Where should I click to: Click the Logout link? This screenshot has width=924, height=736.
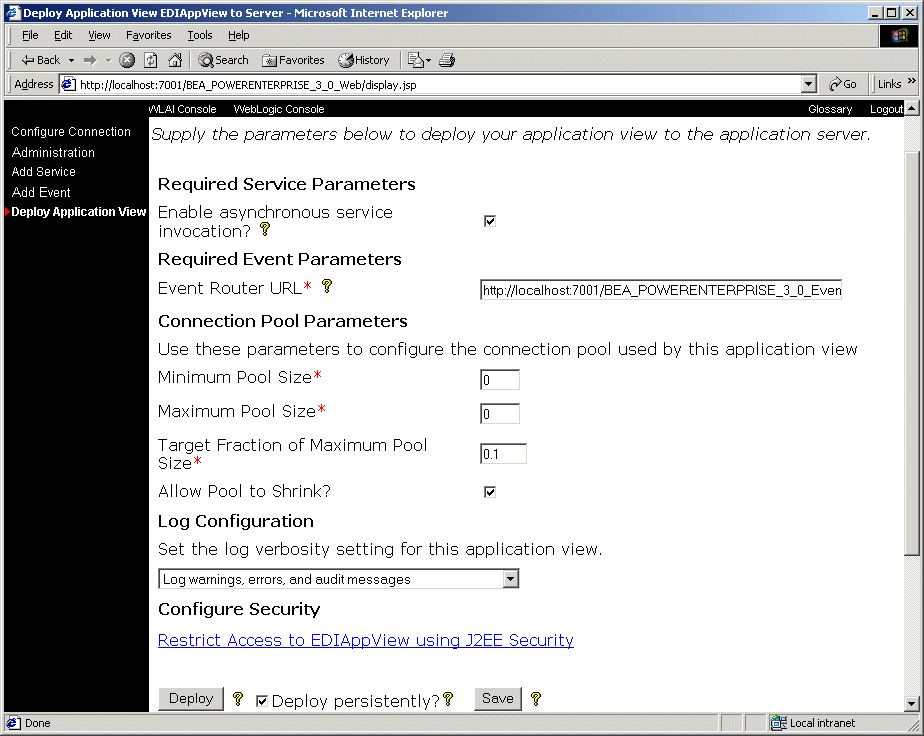(886, 109)
